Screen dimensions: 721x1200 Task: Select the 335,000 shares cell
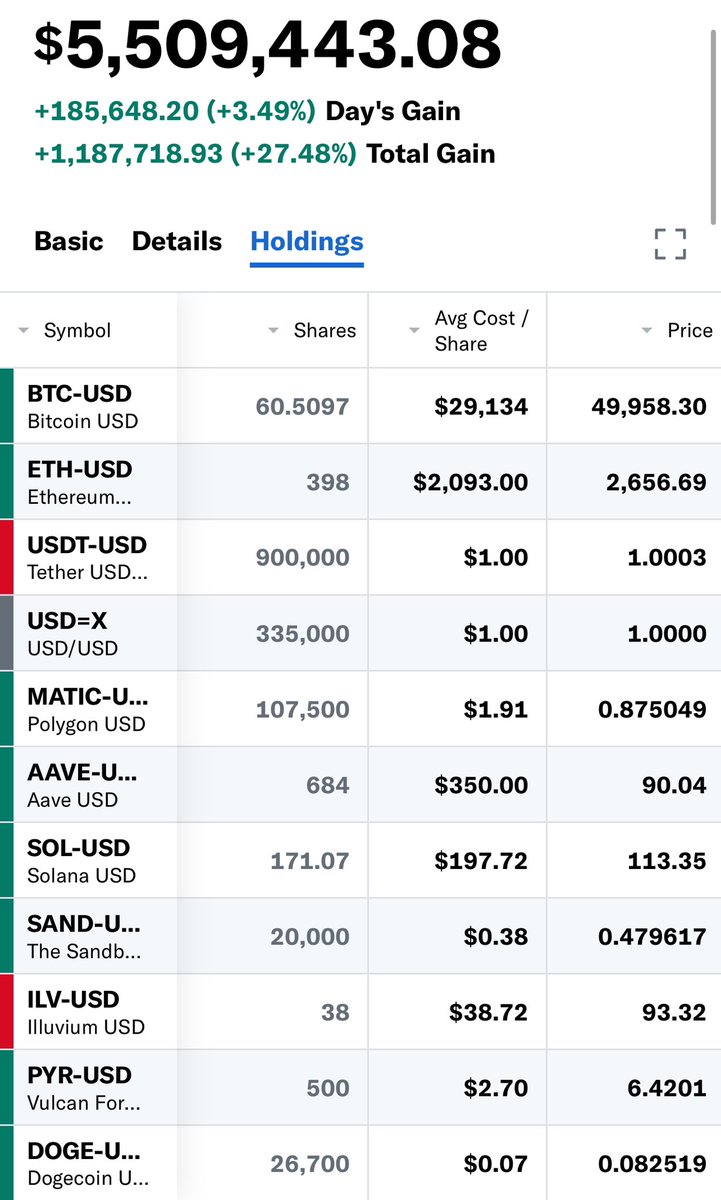pyautogui.click(x=273, y=634)
